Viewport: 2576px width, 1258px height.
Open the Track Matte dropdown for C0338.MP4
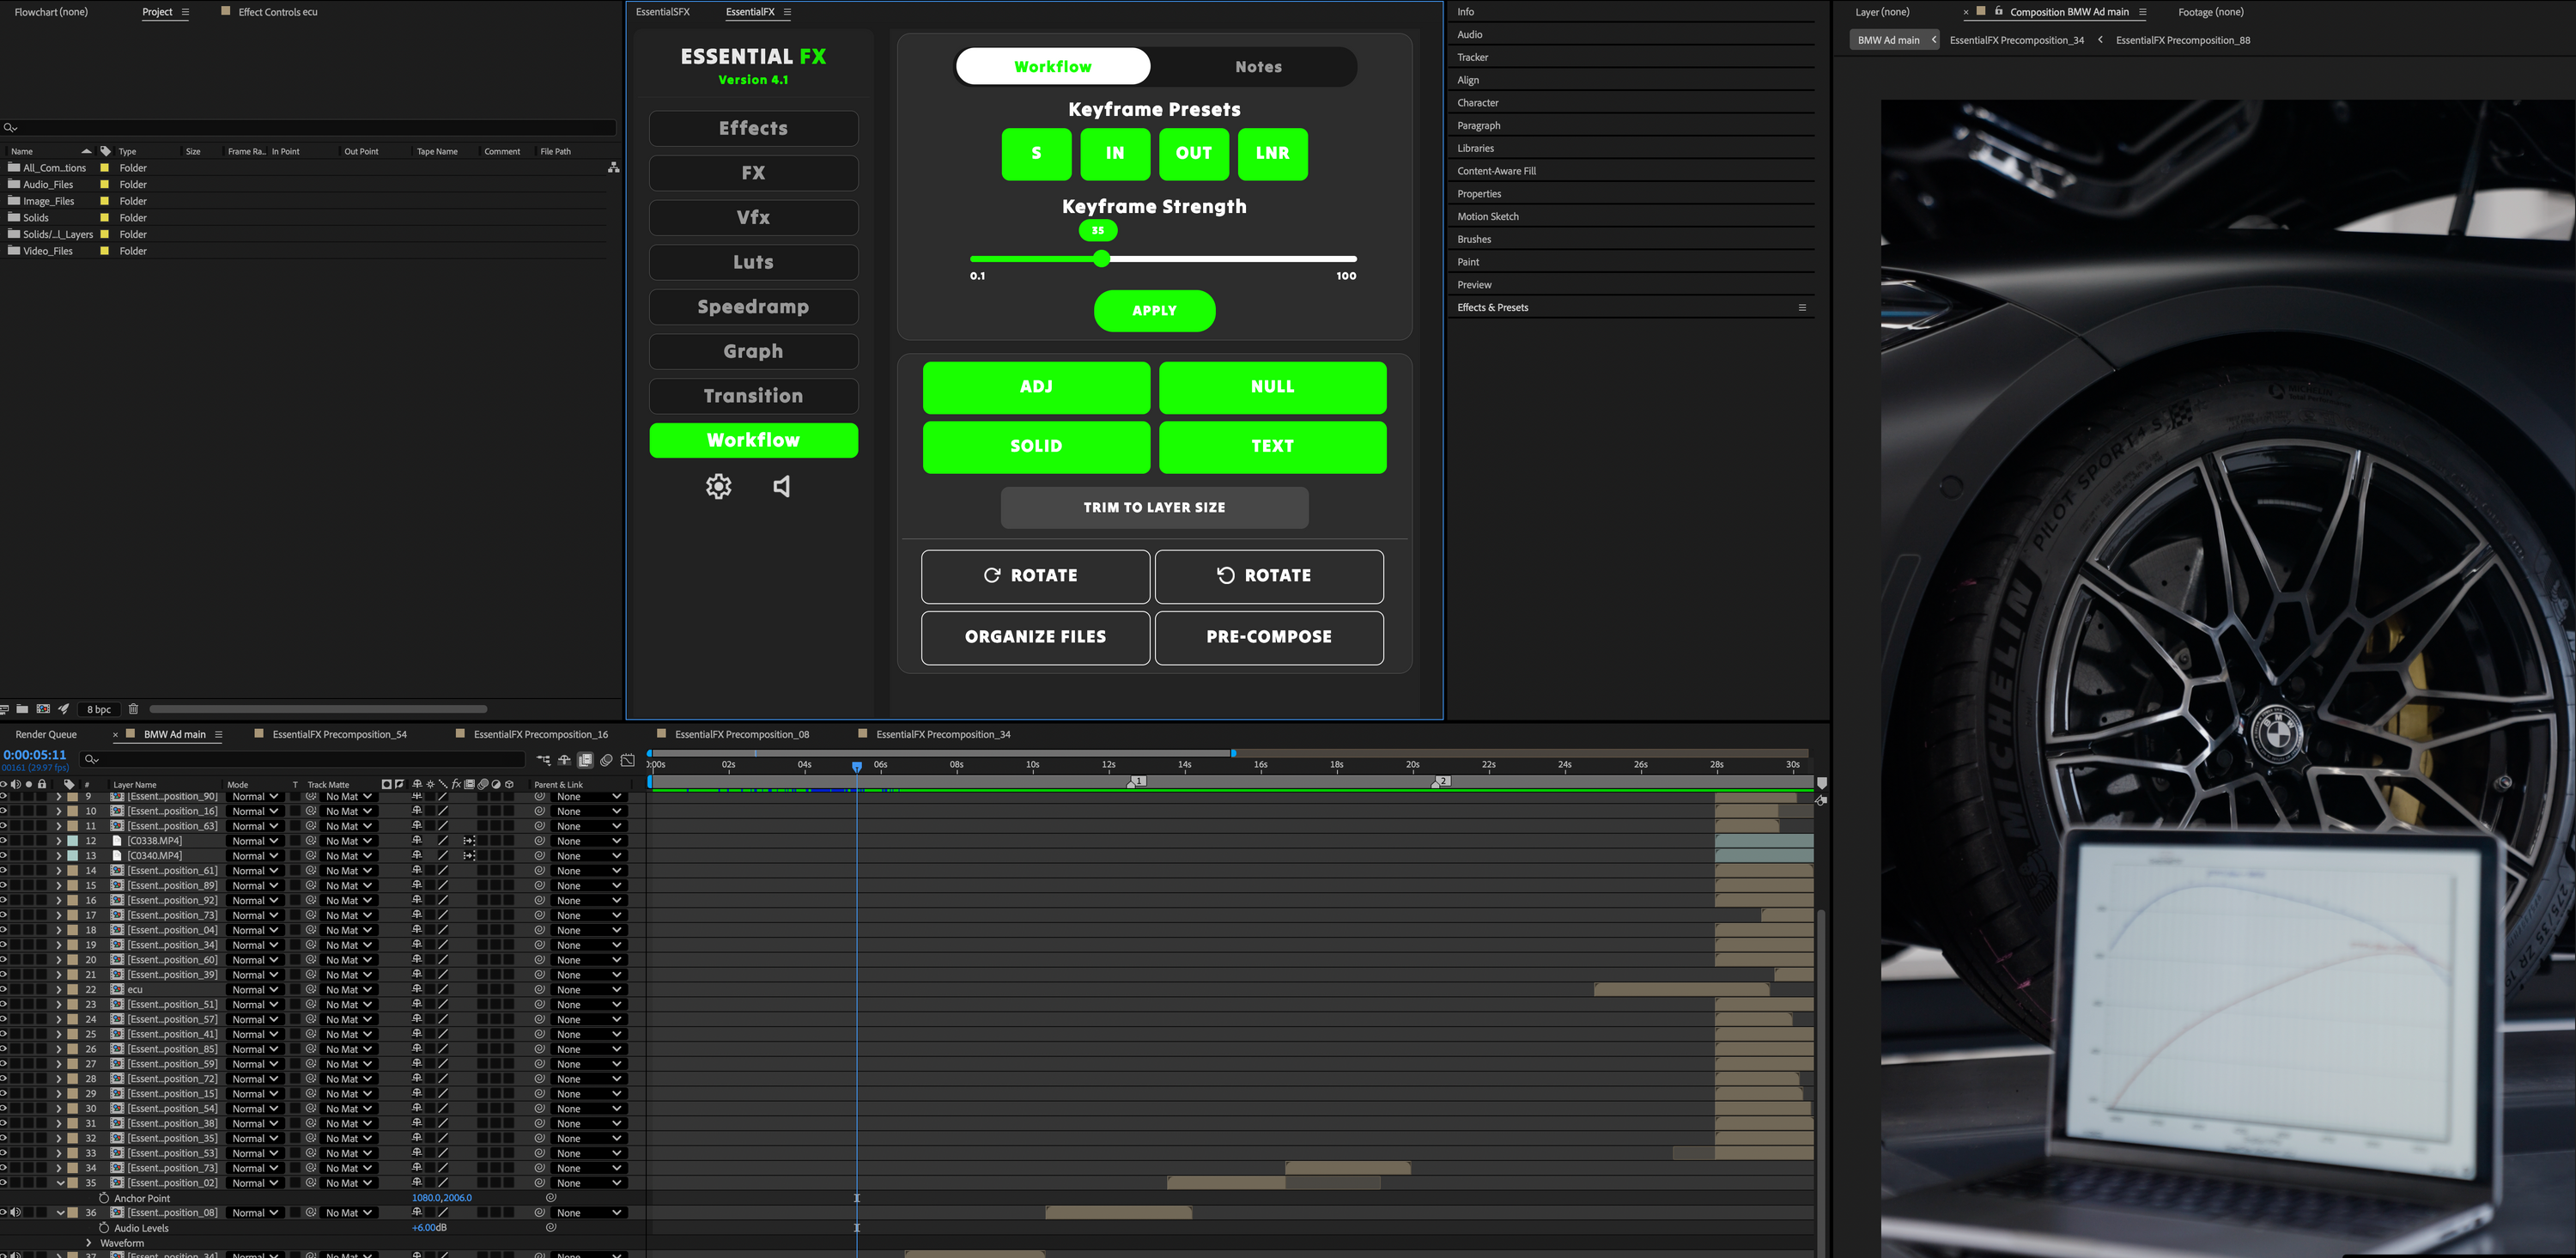(x=348, y=841)
